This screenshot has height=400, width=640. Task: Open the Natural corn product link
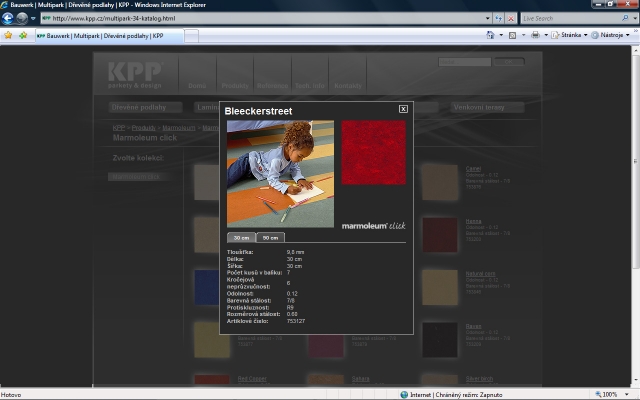coord(480,274)
